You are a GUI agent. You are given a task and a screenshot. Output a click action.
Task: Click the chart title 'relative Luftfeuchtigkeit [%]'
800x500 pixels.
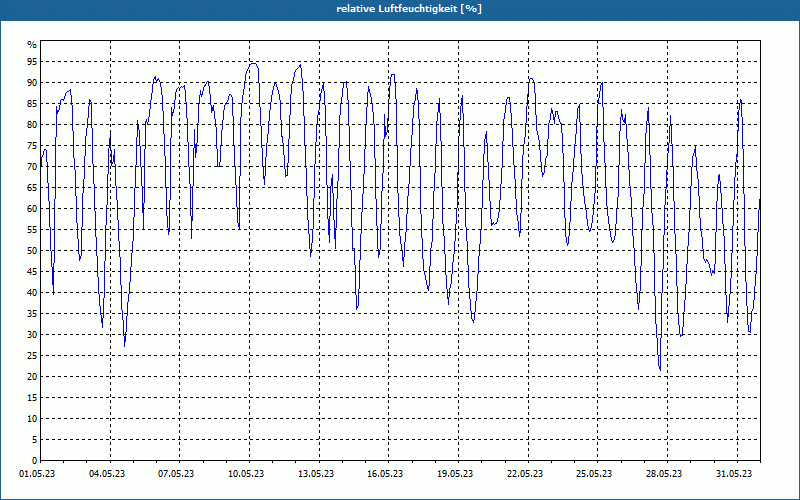point(409,9)
